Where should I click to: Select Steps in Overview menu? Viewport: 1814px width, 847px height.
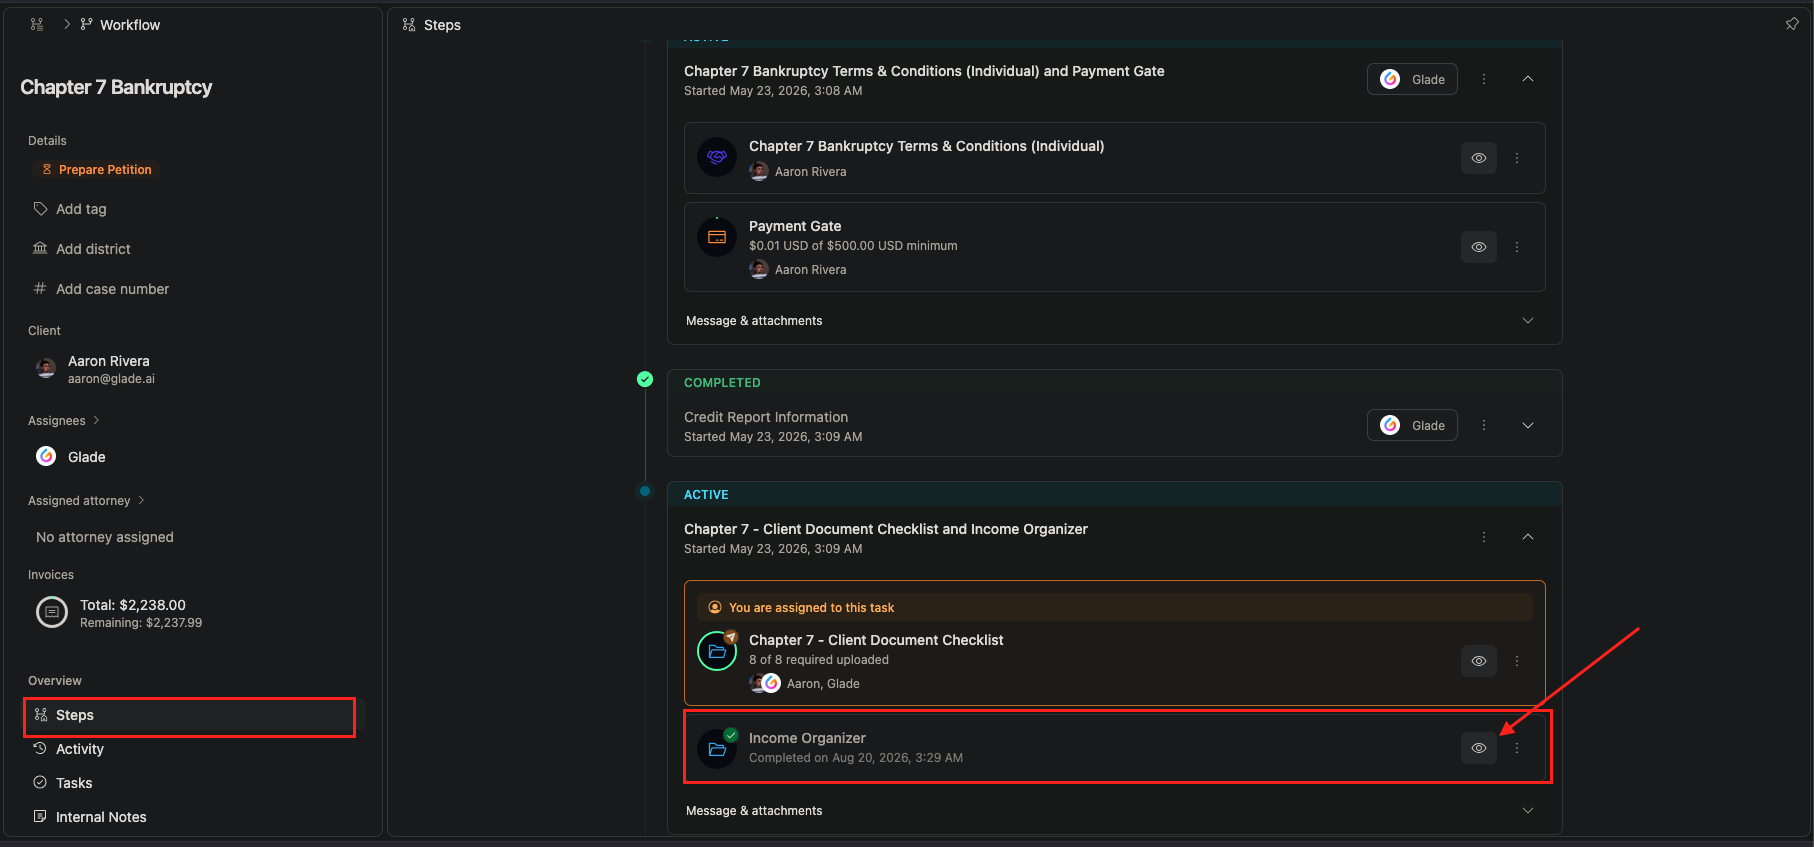point(190,715)
